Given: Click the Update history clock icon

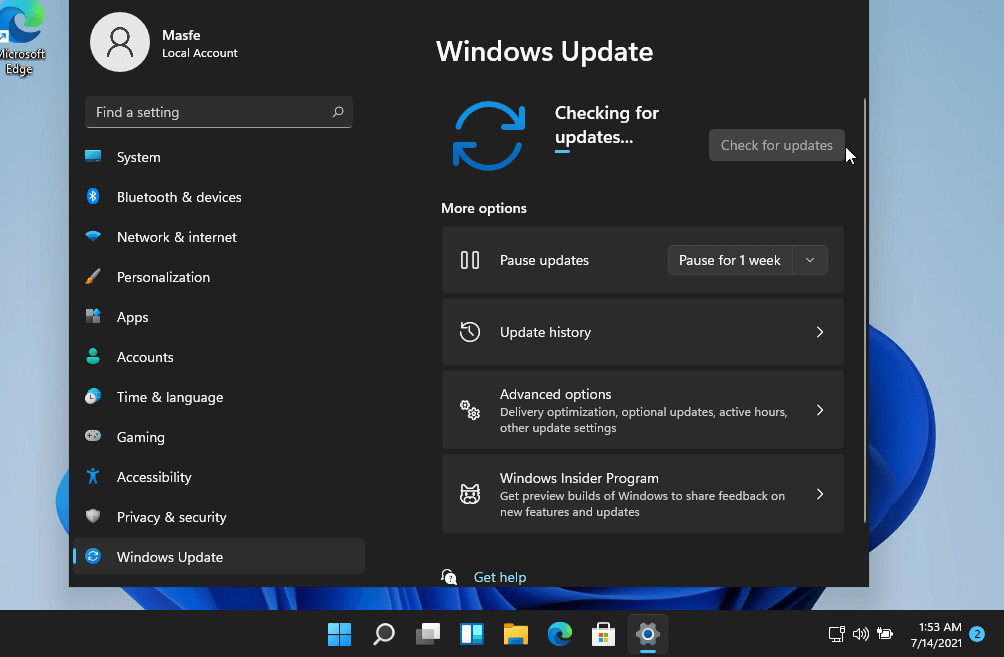Looking at the screenshot, I should (470, 332).
